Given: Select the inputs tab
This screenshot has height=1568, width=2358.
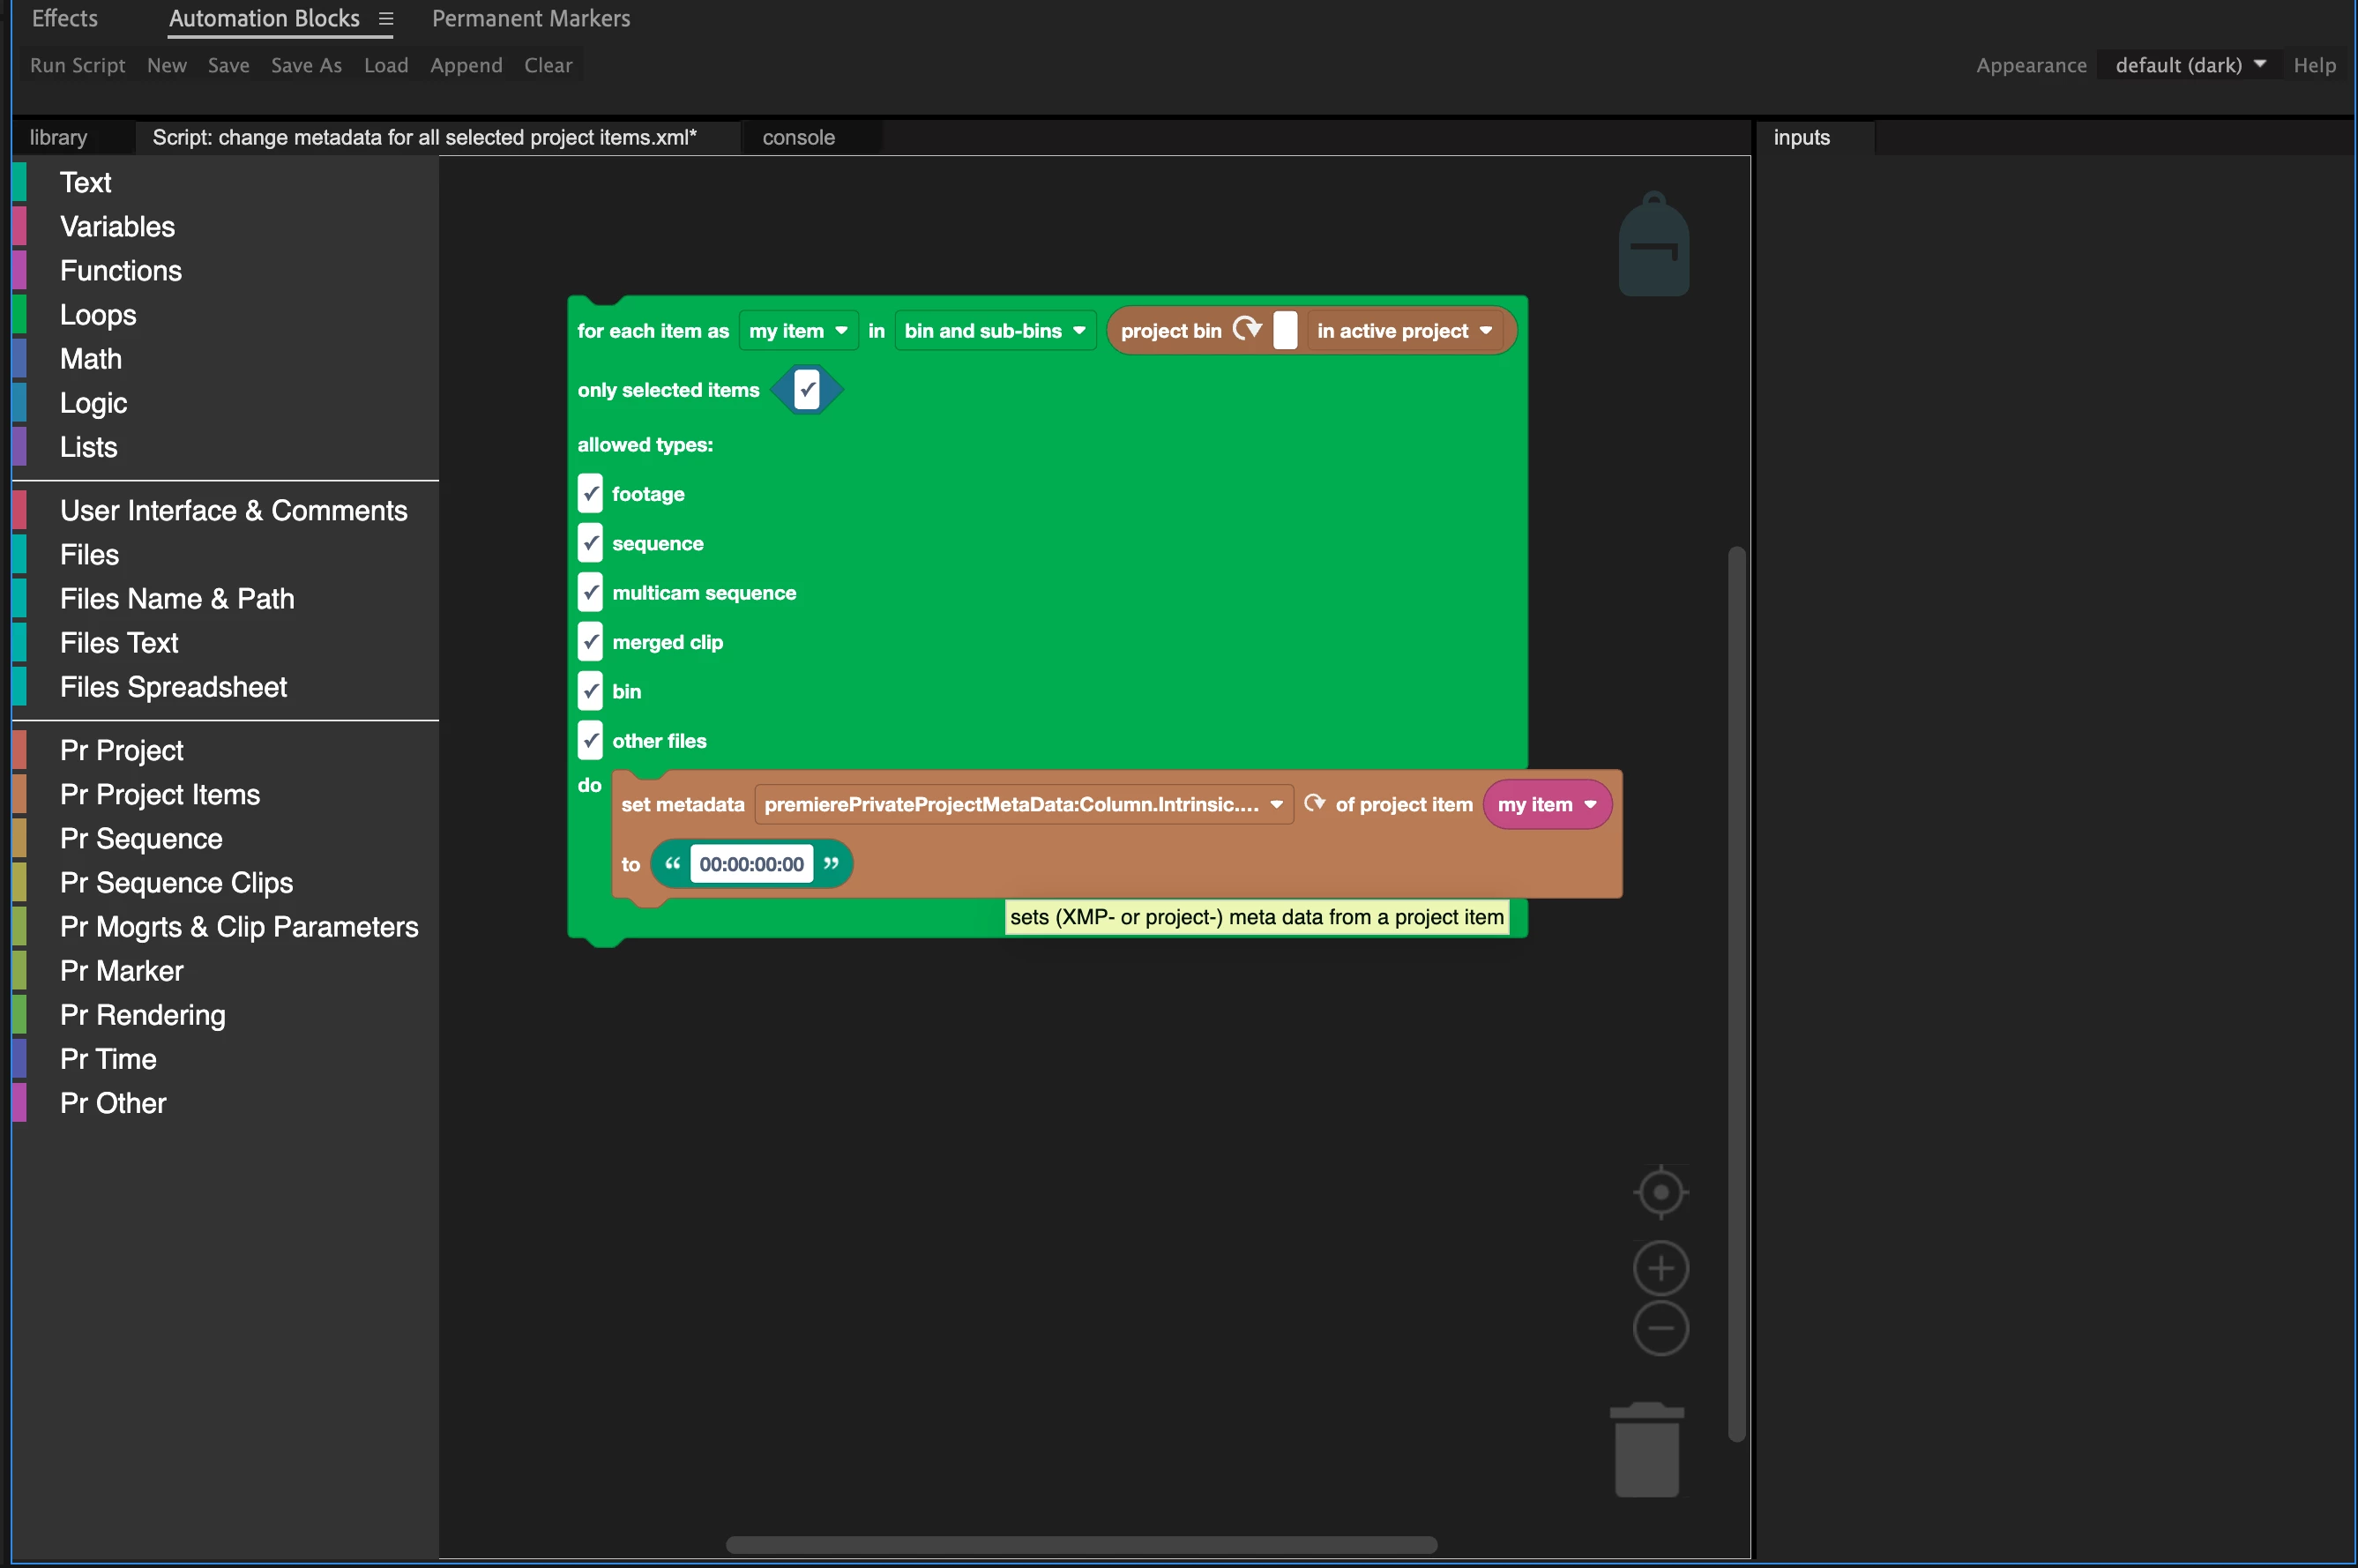Looking at the screenshot, I should click(x=1802, y=137).
